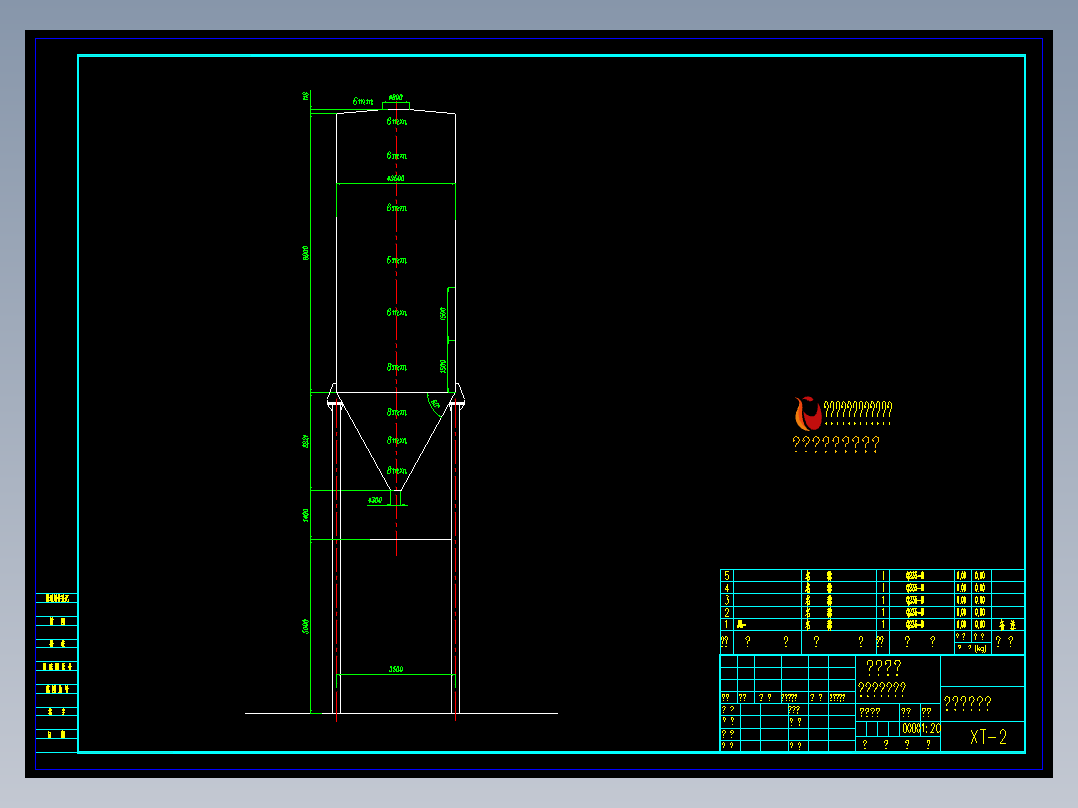Click the conical hopper outline
This screenshot has width=1078, height=808.
pyautogui.click(x=396, y=441)
